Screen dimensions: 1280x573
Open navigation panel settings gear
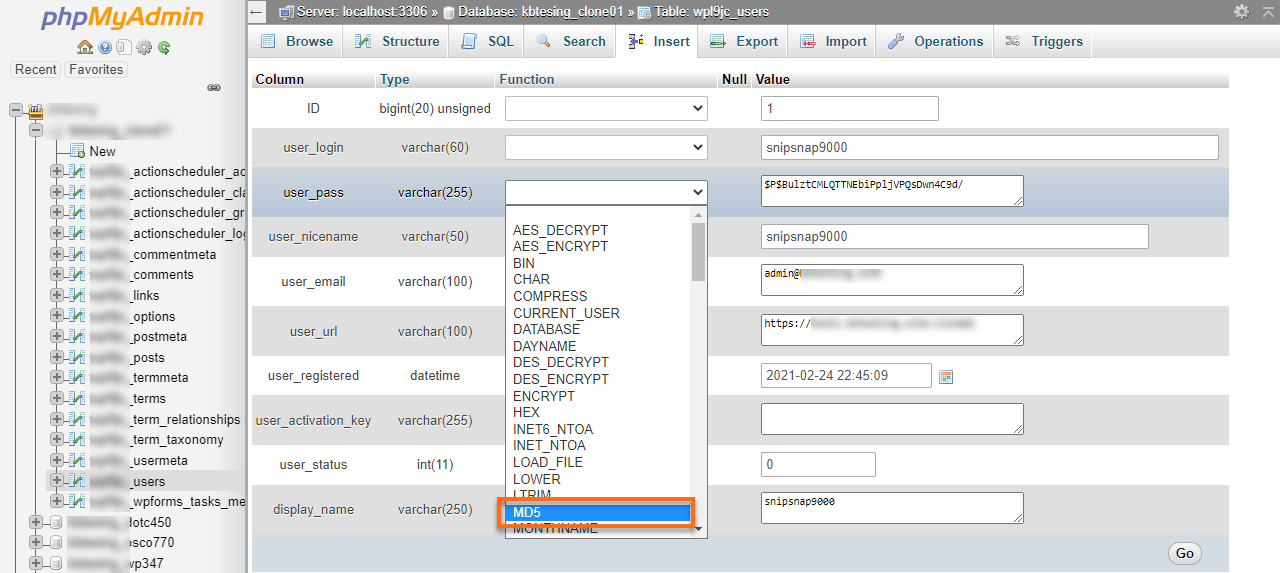[x=144, y=47]
